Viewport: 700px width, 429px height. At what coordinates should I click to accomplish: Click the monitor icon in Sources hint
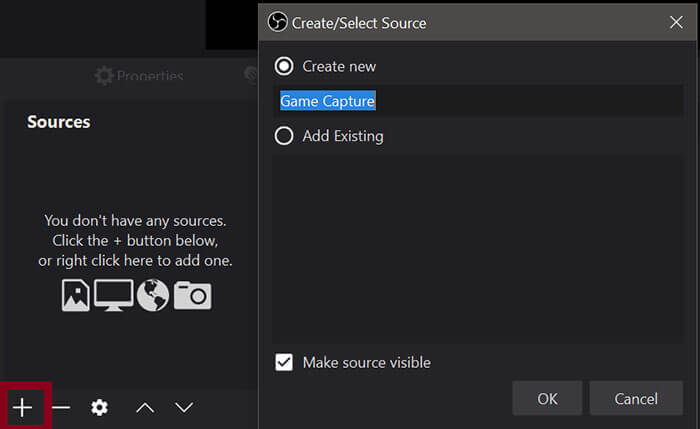click(113, 295)
